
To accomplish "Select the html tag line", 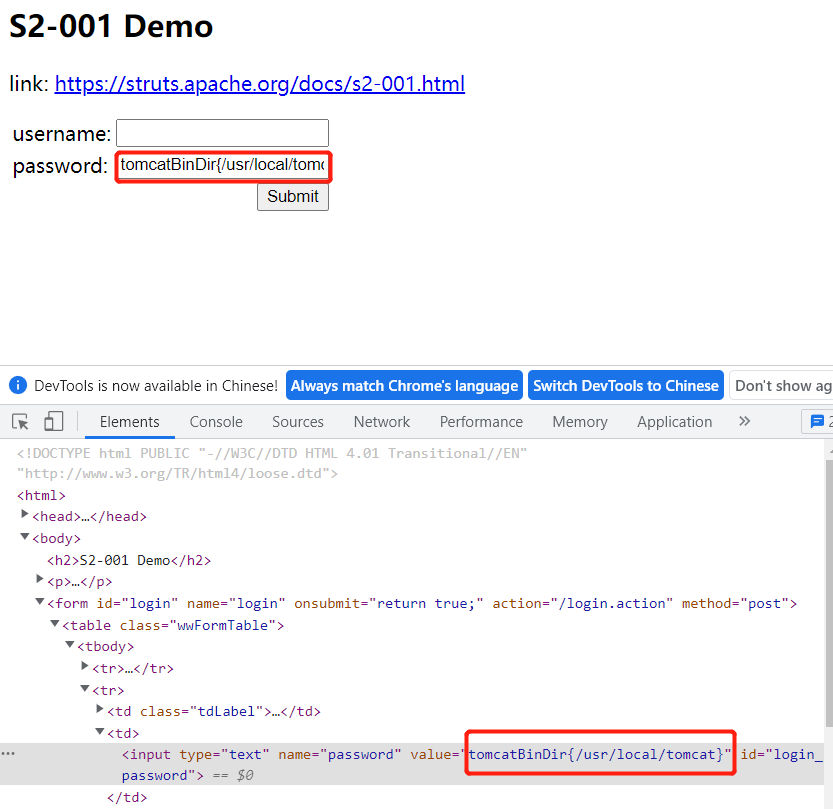I will click(41, 496).
